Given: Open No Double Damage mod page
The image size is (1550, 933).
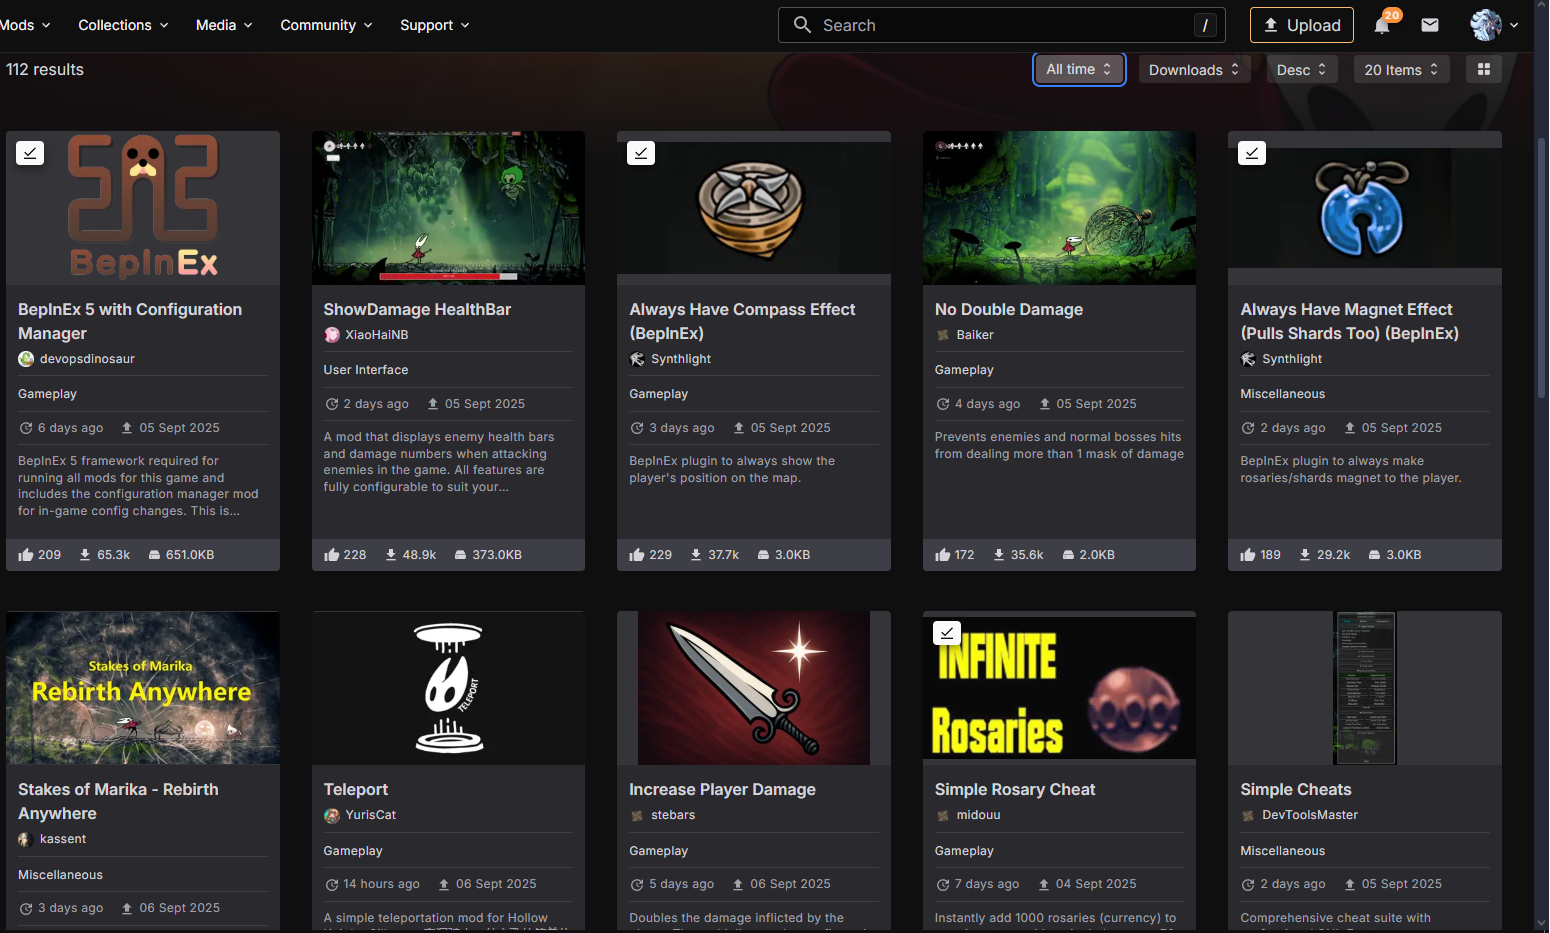Looking at the screenshot, I should (x=1009, y=310).
